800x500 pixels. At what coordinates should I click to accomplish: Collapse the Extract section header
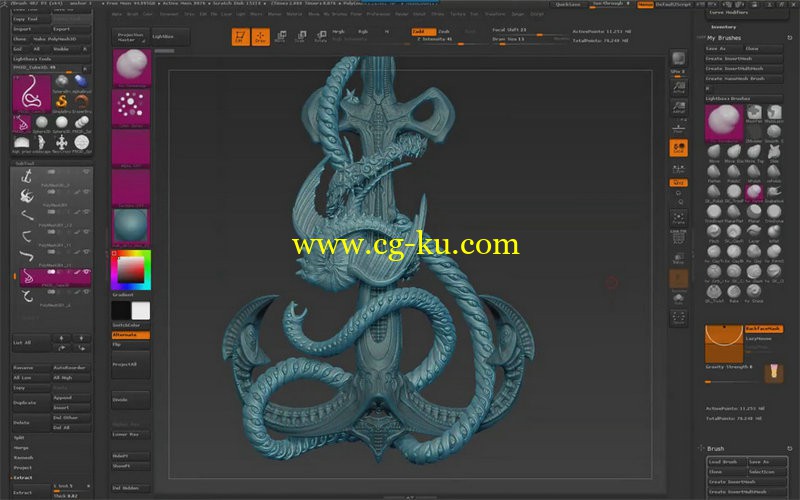(x=22, y=478)
